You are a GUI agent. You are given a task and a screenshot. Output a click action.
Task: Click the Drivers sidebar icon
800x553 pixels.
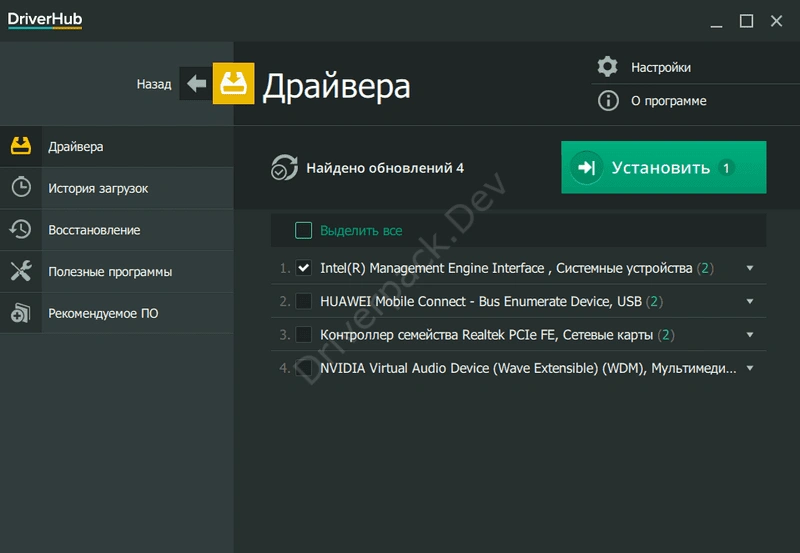click(21, 146)
